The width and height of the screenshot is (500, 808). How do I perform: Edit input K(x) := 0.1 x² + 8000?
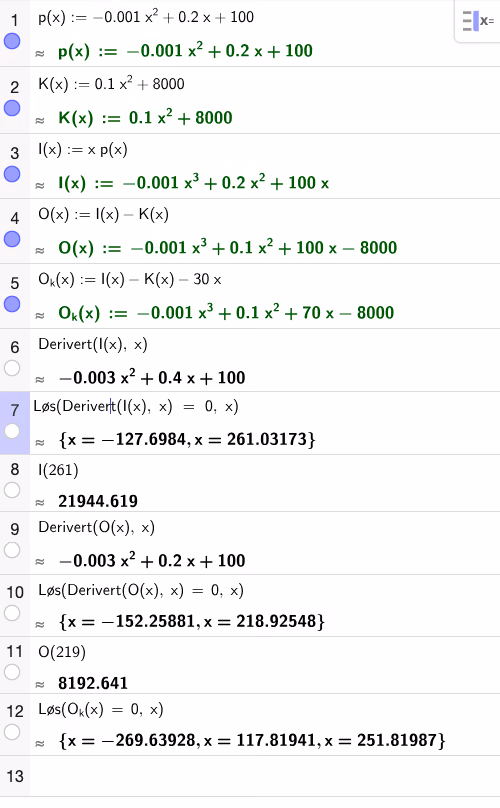click(111, 83)
